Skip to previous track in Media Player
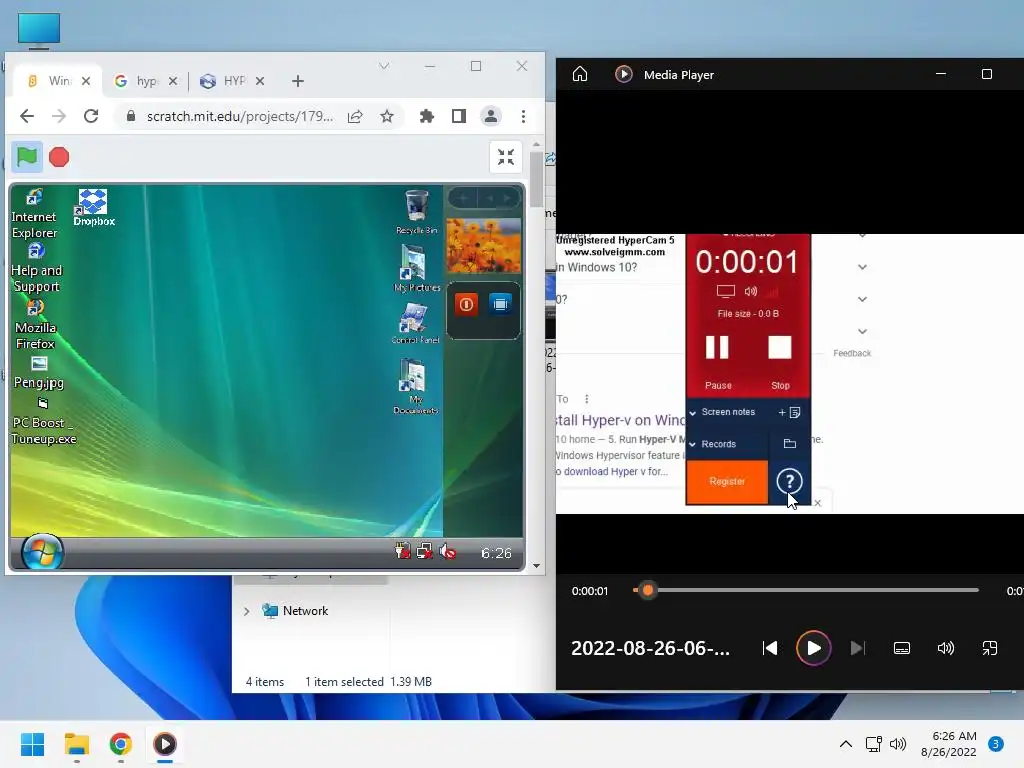 point(771,648)
